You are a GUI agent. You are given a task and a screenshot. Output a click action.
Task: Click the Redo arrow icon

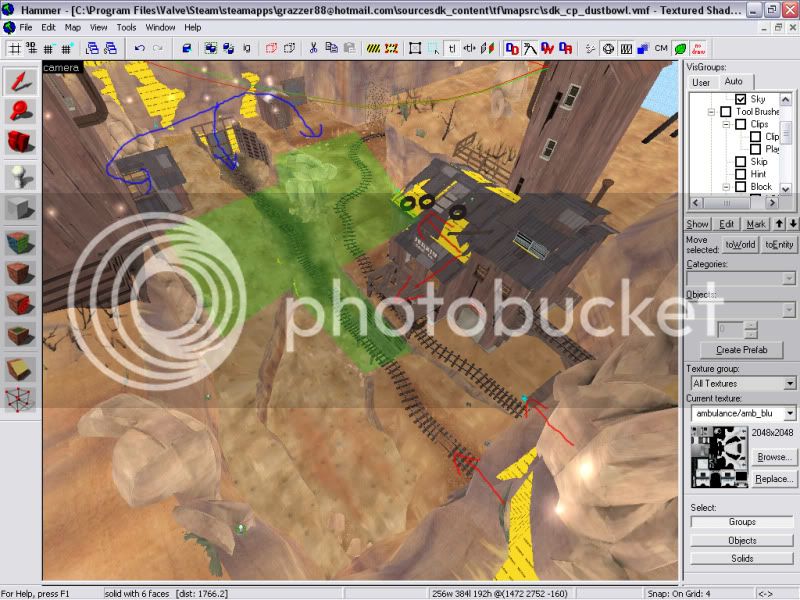(158, 48)
